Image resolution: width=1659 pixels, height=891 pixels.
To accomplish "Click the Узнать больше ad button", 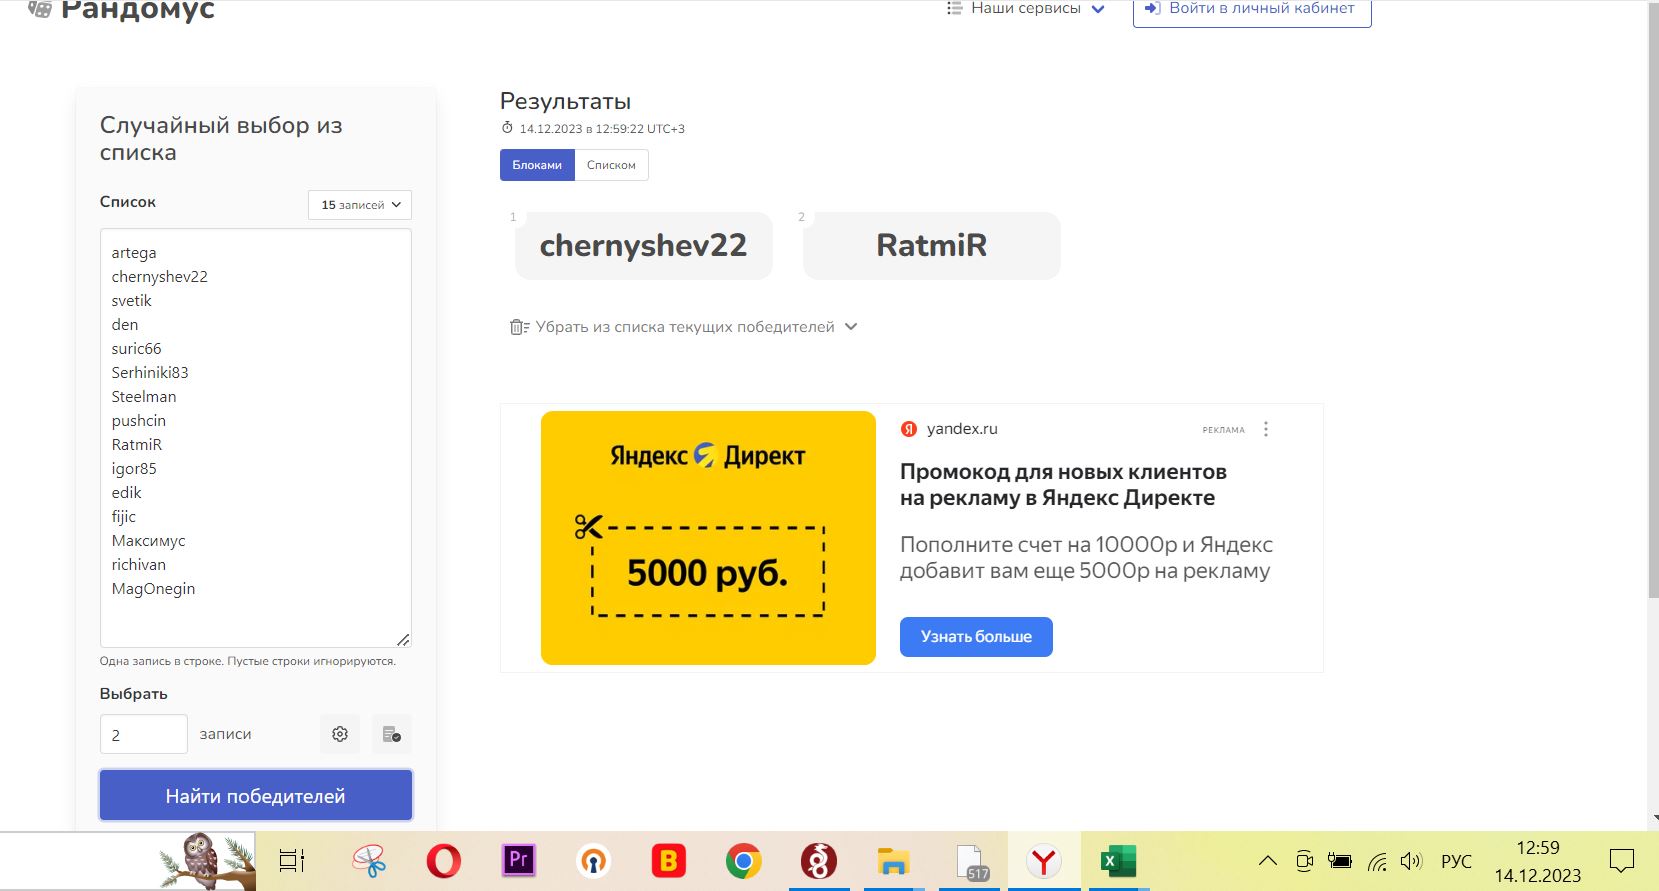I will tap(976, 637).
